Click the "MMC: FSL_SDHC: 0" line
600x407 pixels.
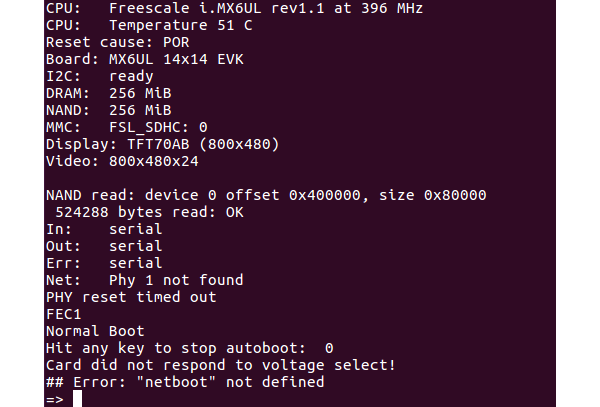tap(126, 127)
